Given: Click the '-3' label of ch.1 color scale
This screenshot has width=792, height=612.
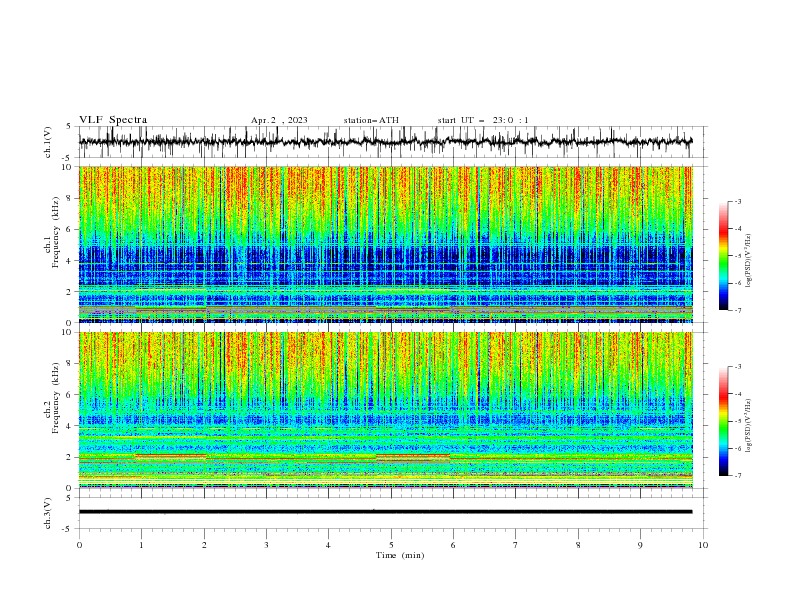Looking at the screenshot, I should click(x=738, y=201).
